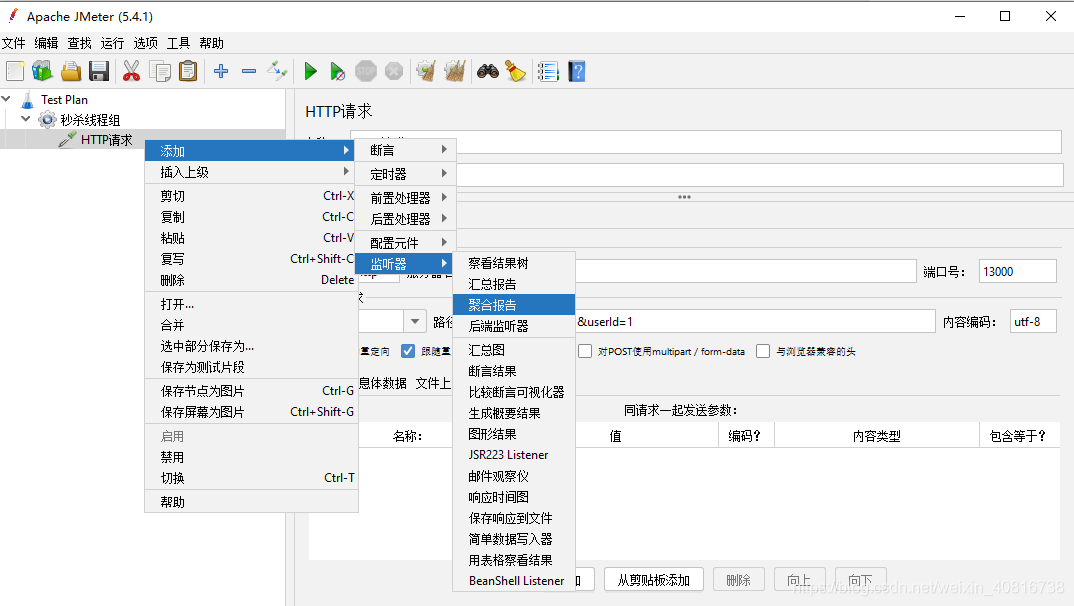The image size is (1074, 606).
Task: Click the 包含等于? column header
Action: (1019, 435)
